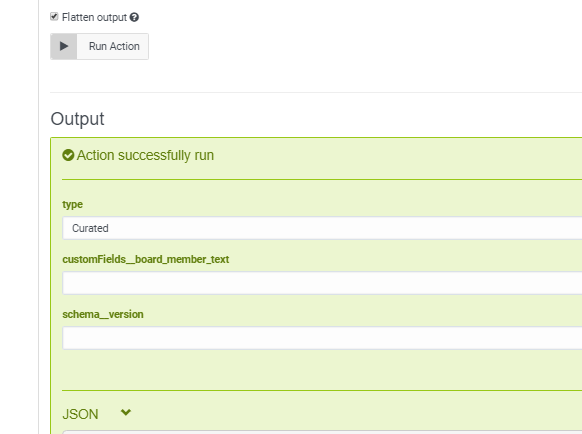Screen dimensions: 582x434
Task: Click the Run Action button label
Action: tap(114, 46)
